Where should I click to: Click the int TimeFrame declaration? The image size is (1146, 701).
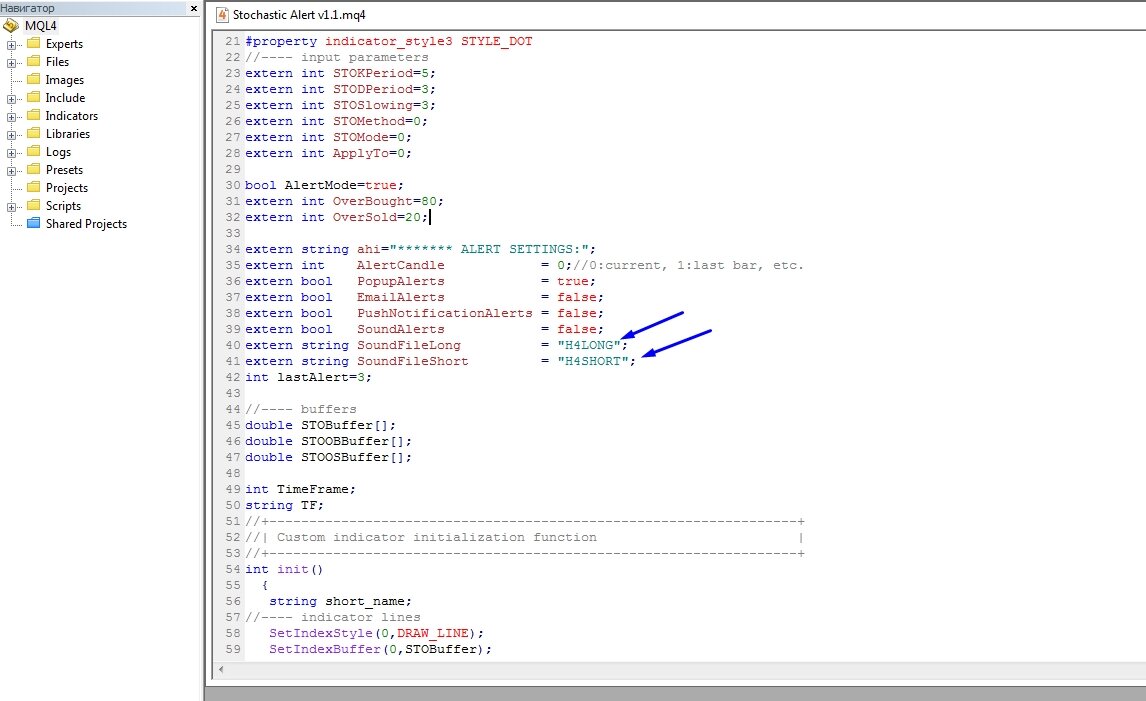[x=300, y=489]
